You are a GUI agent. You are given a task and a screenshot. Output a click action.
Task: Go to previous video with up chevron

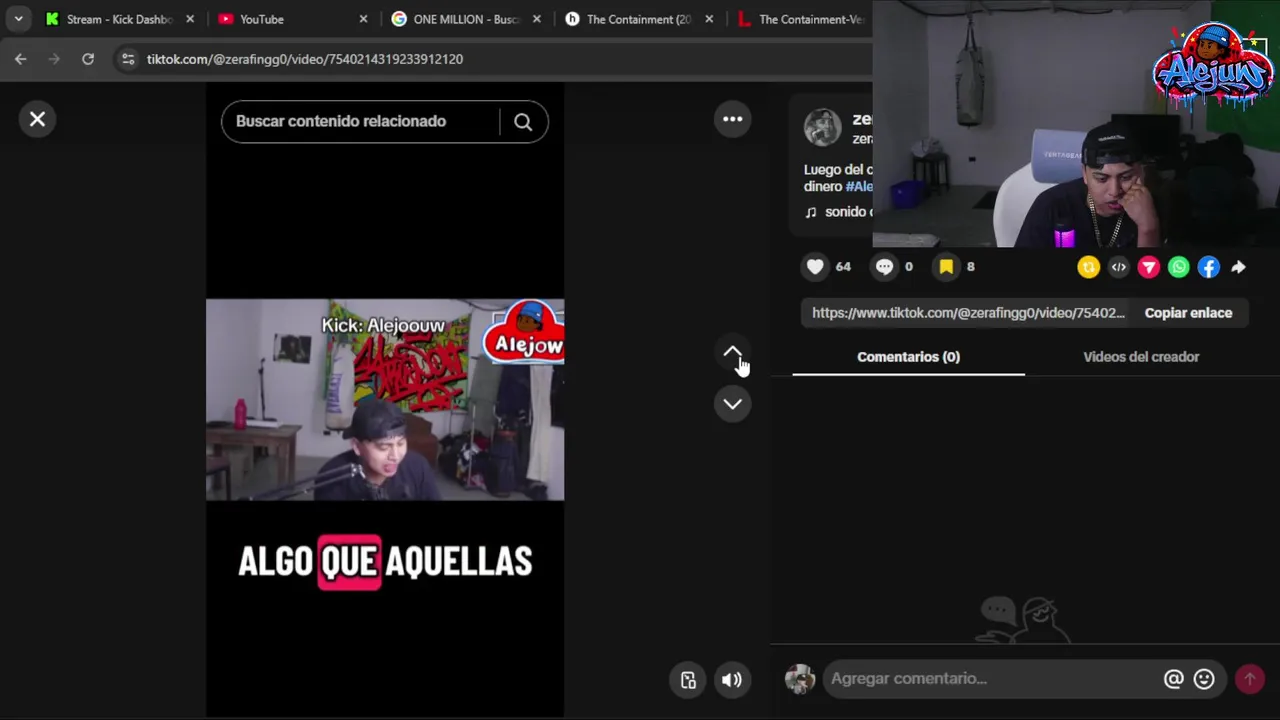click(x=733, y=353)
